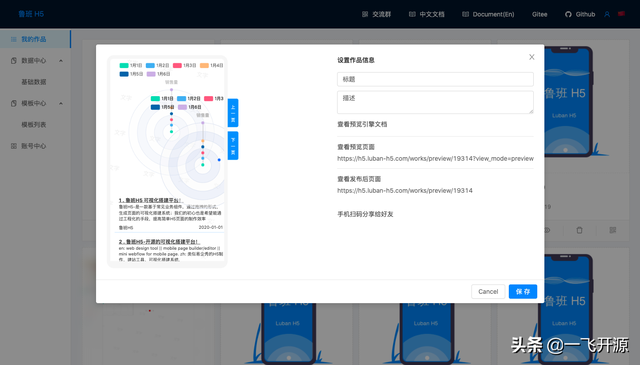Open the Document(En) link
The width and height of the screenshot is (640, 365).
point(488,14)
